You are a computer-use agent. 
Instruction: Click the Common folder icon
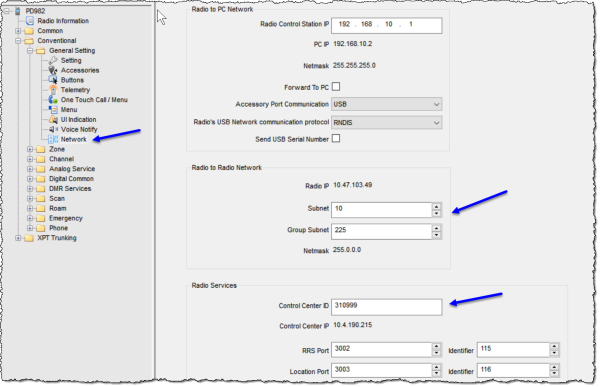[29, 31]
